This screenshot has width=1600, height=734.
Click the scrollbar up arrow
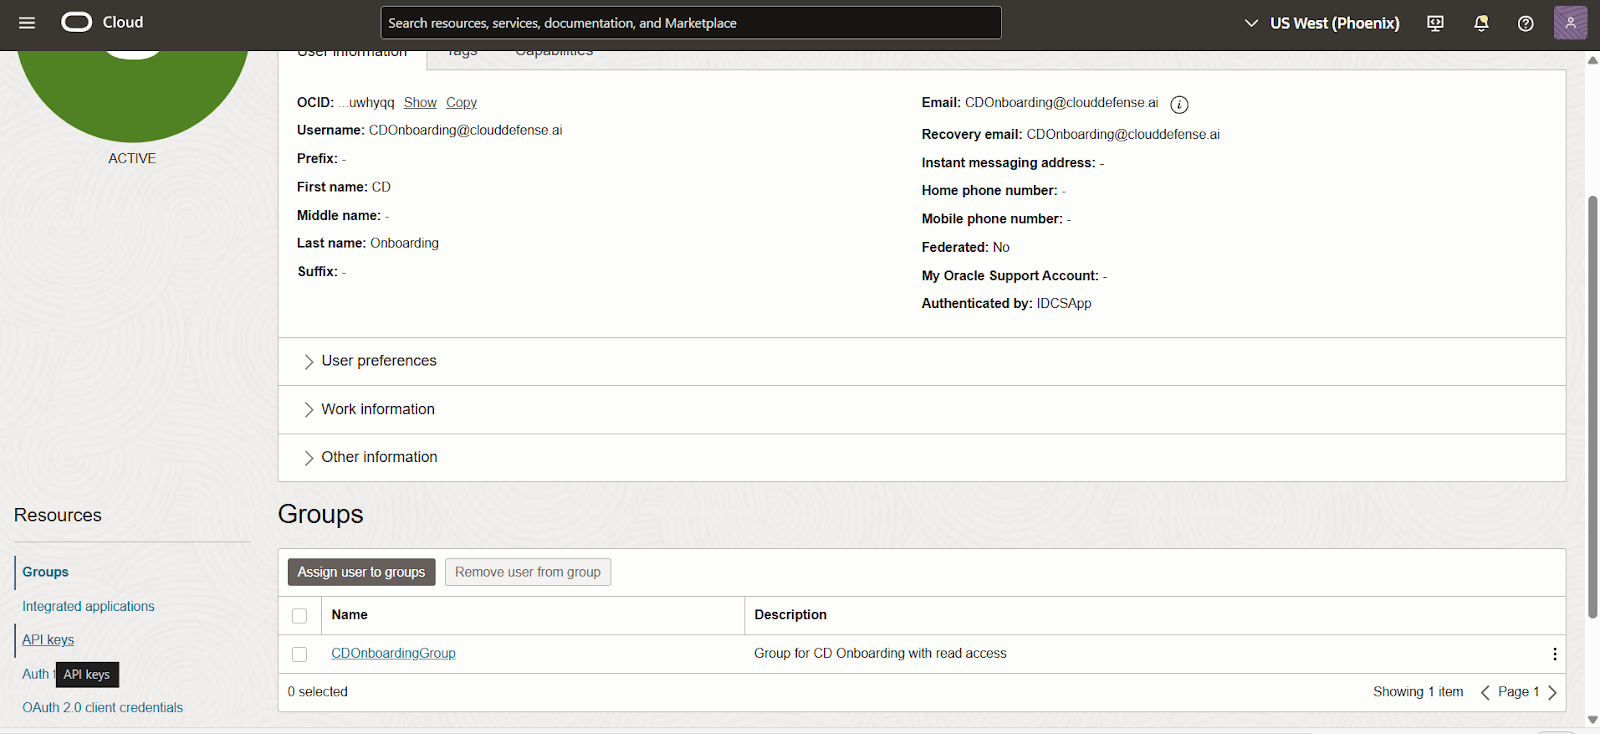(x=1593, y=60)
